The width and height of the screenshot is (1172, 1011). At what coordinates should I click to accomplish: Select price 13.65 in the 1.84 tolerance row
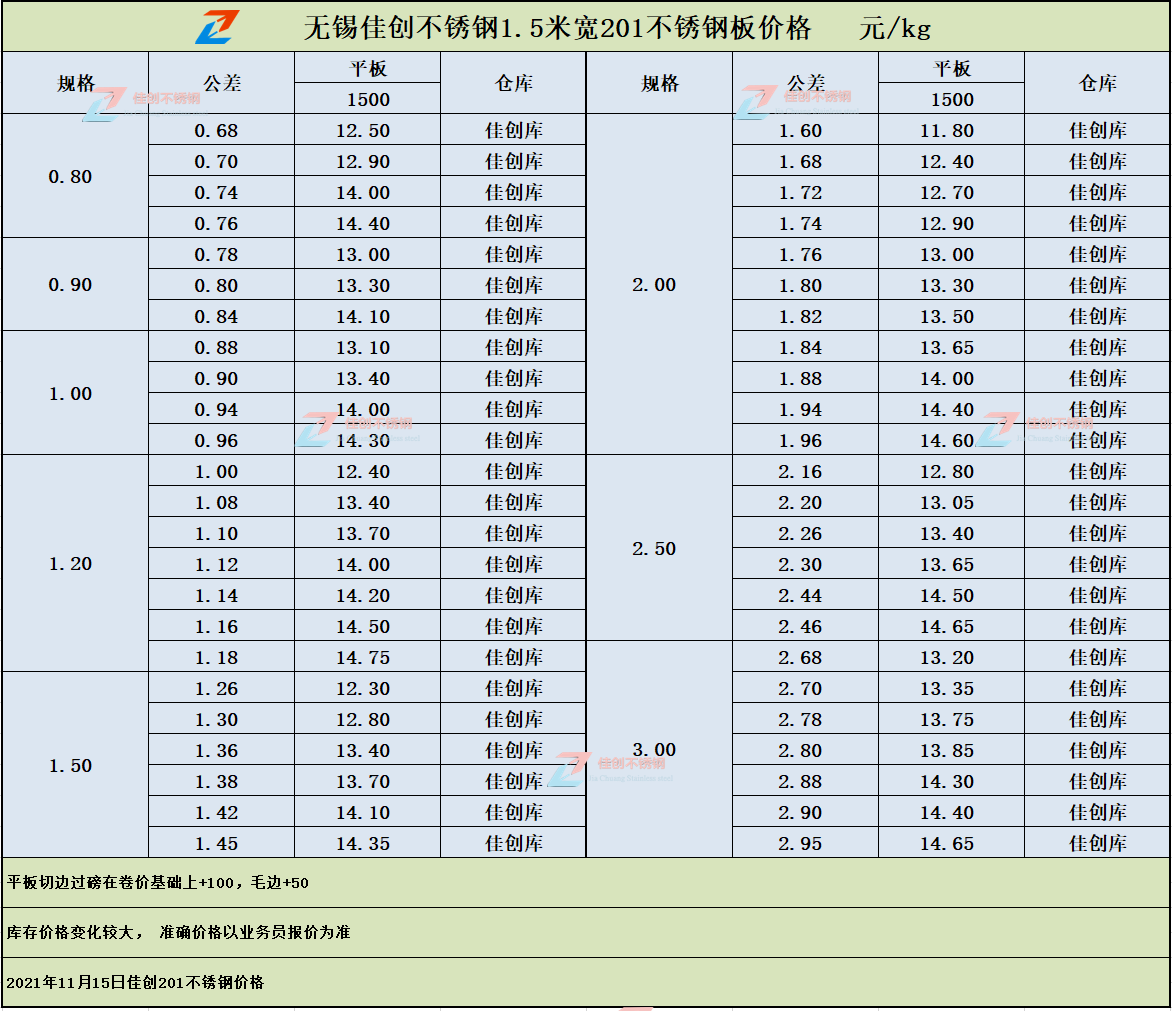pos(947,348)
